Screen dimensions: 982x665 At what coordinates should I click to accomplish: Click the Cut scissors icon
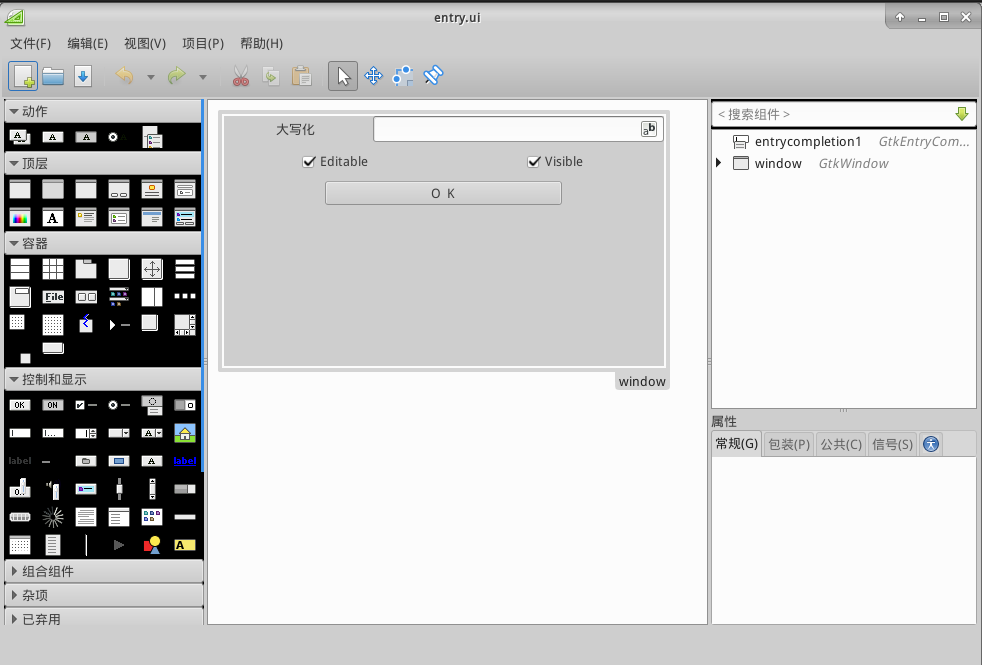pos(240,76)
